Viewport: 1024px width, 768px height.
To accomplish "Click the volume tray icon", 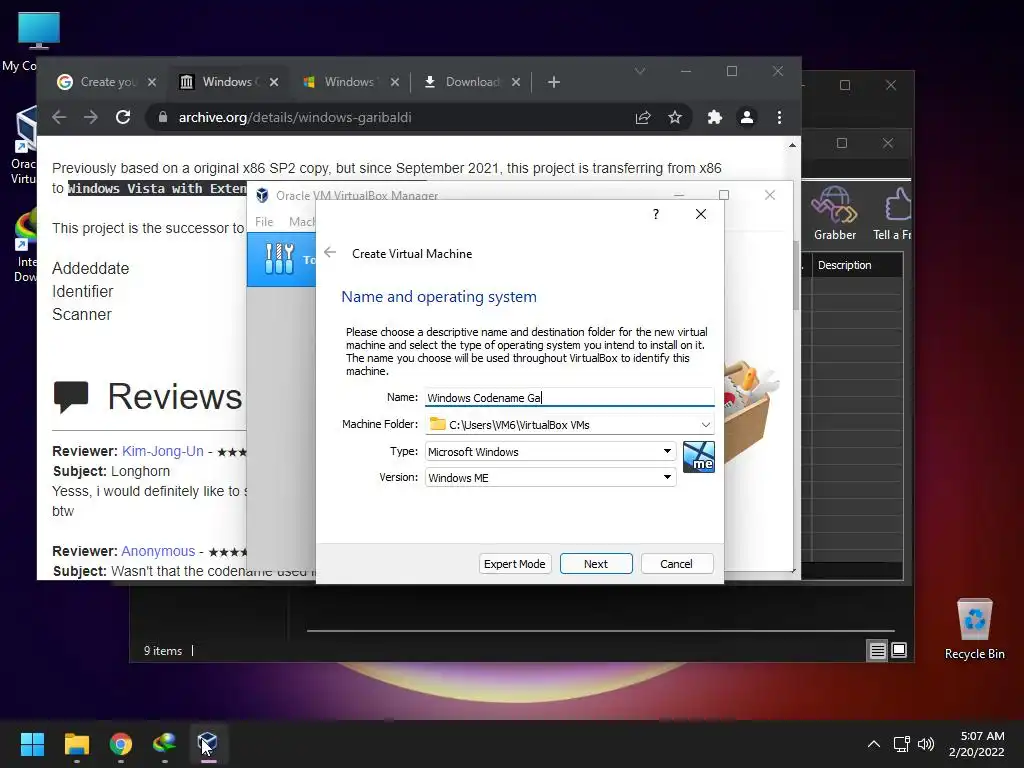I will 925,744.
